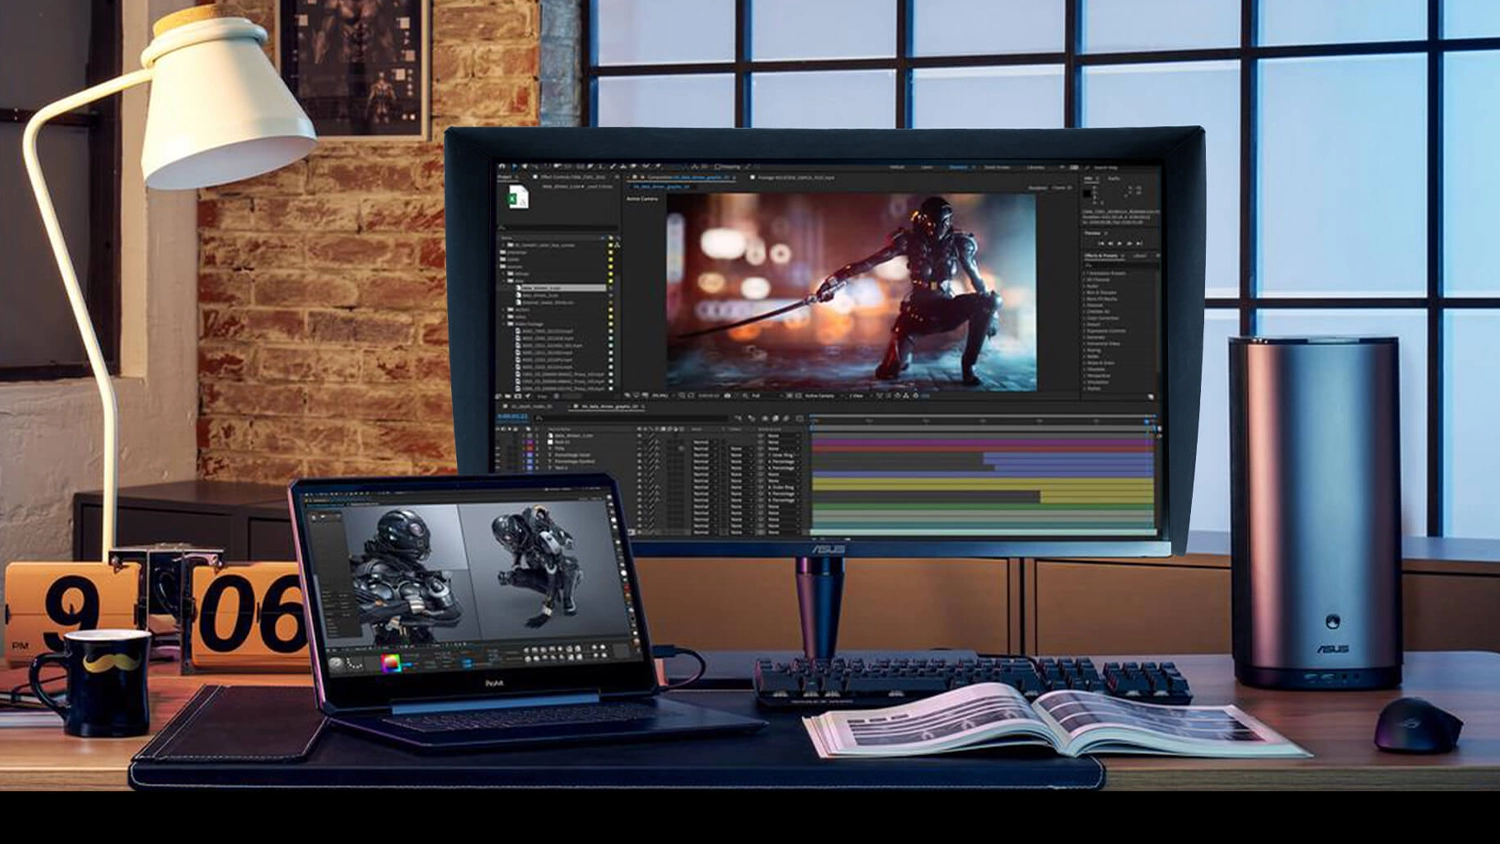Expand the Keying effects category
Screen dimensions: 1500x844
point(1086,350)
